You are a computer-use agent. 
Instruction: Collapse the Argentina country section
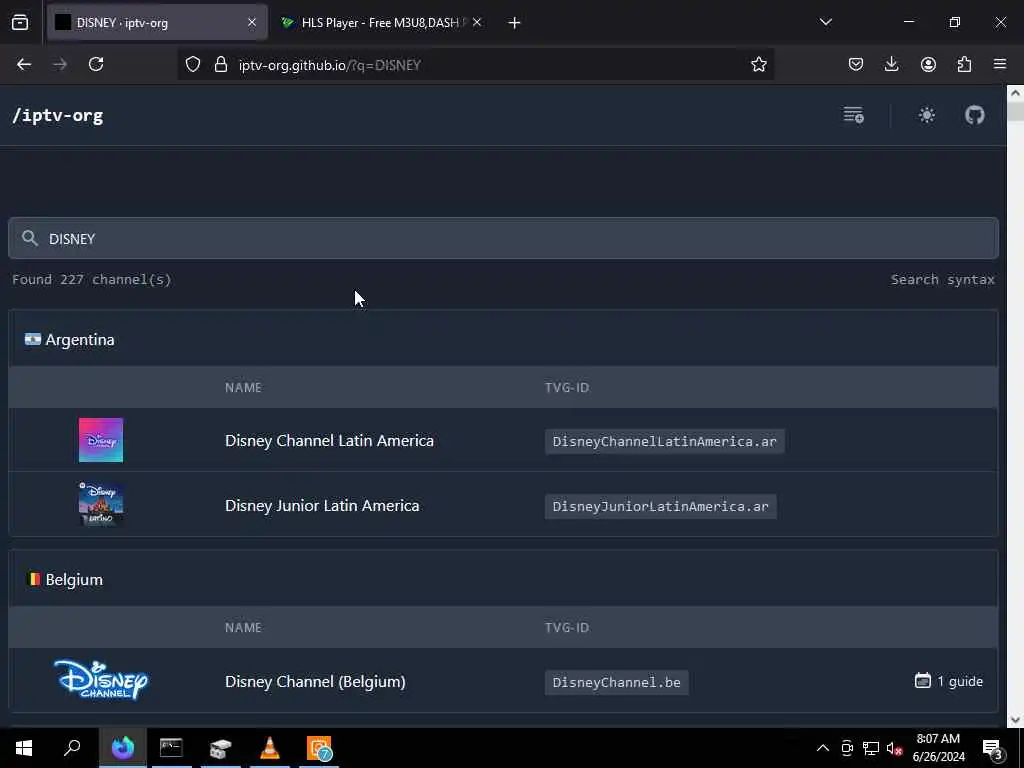click(x=504, y=339)
